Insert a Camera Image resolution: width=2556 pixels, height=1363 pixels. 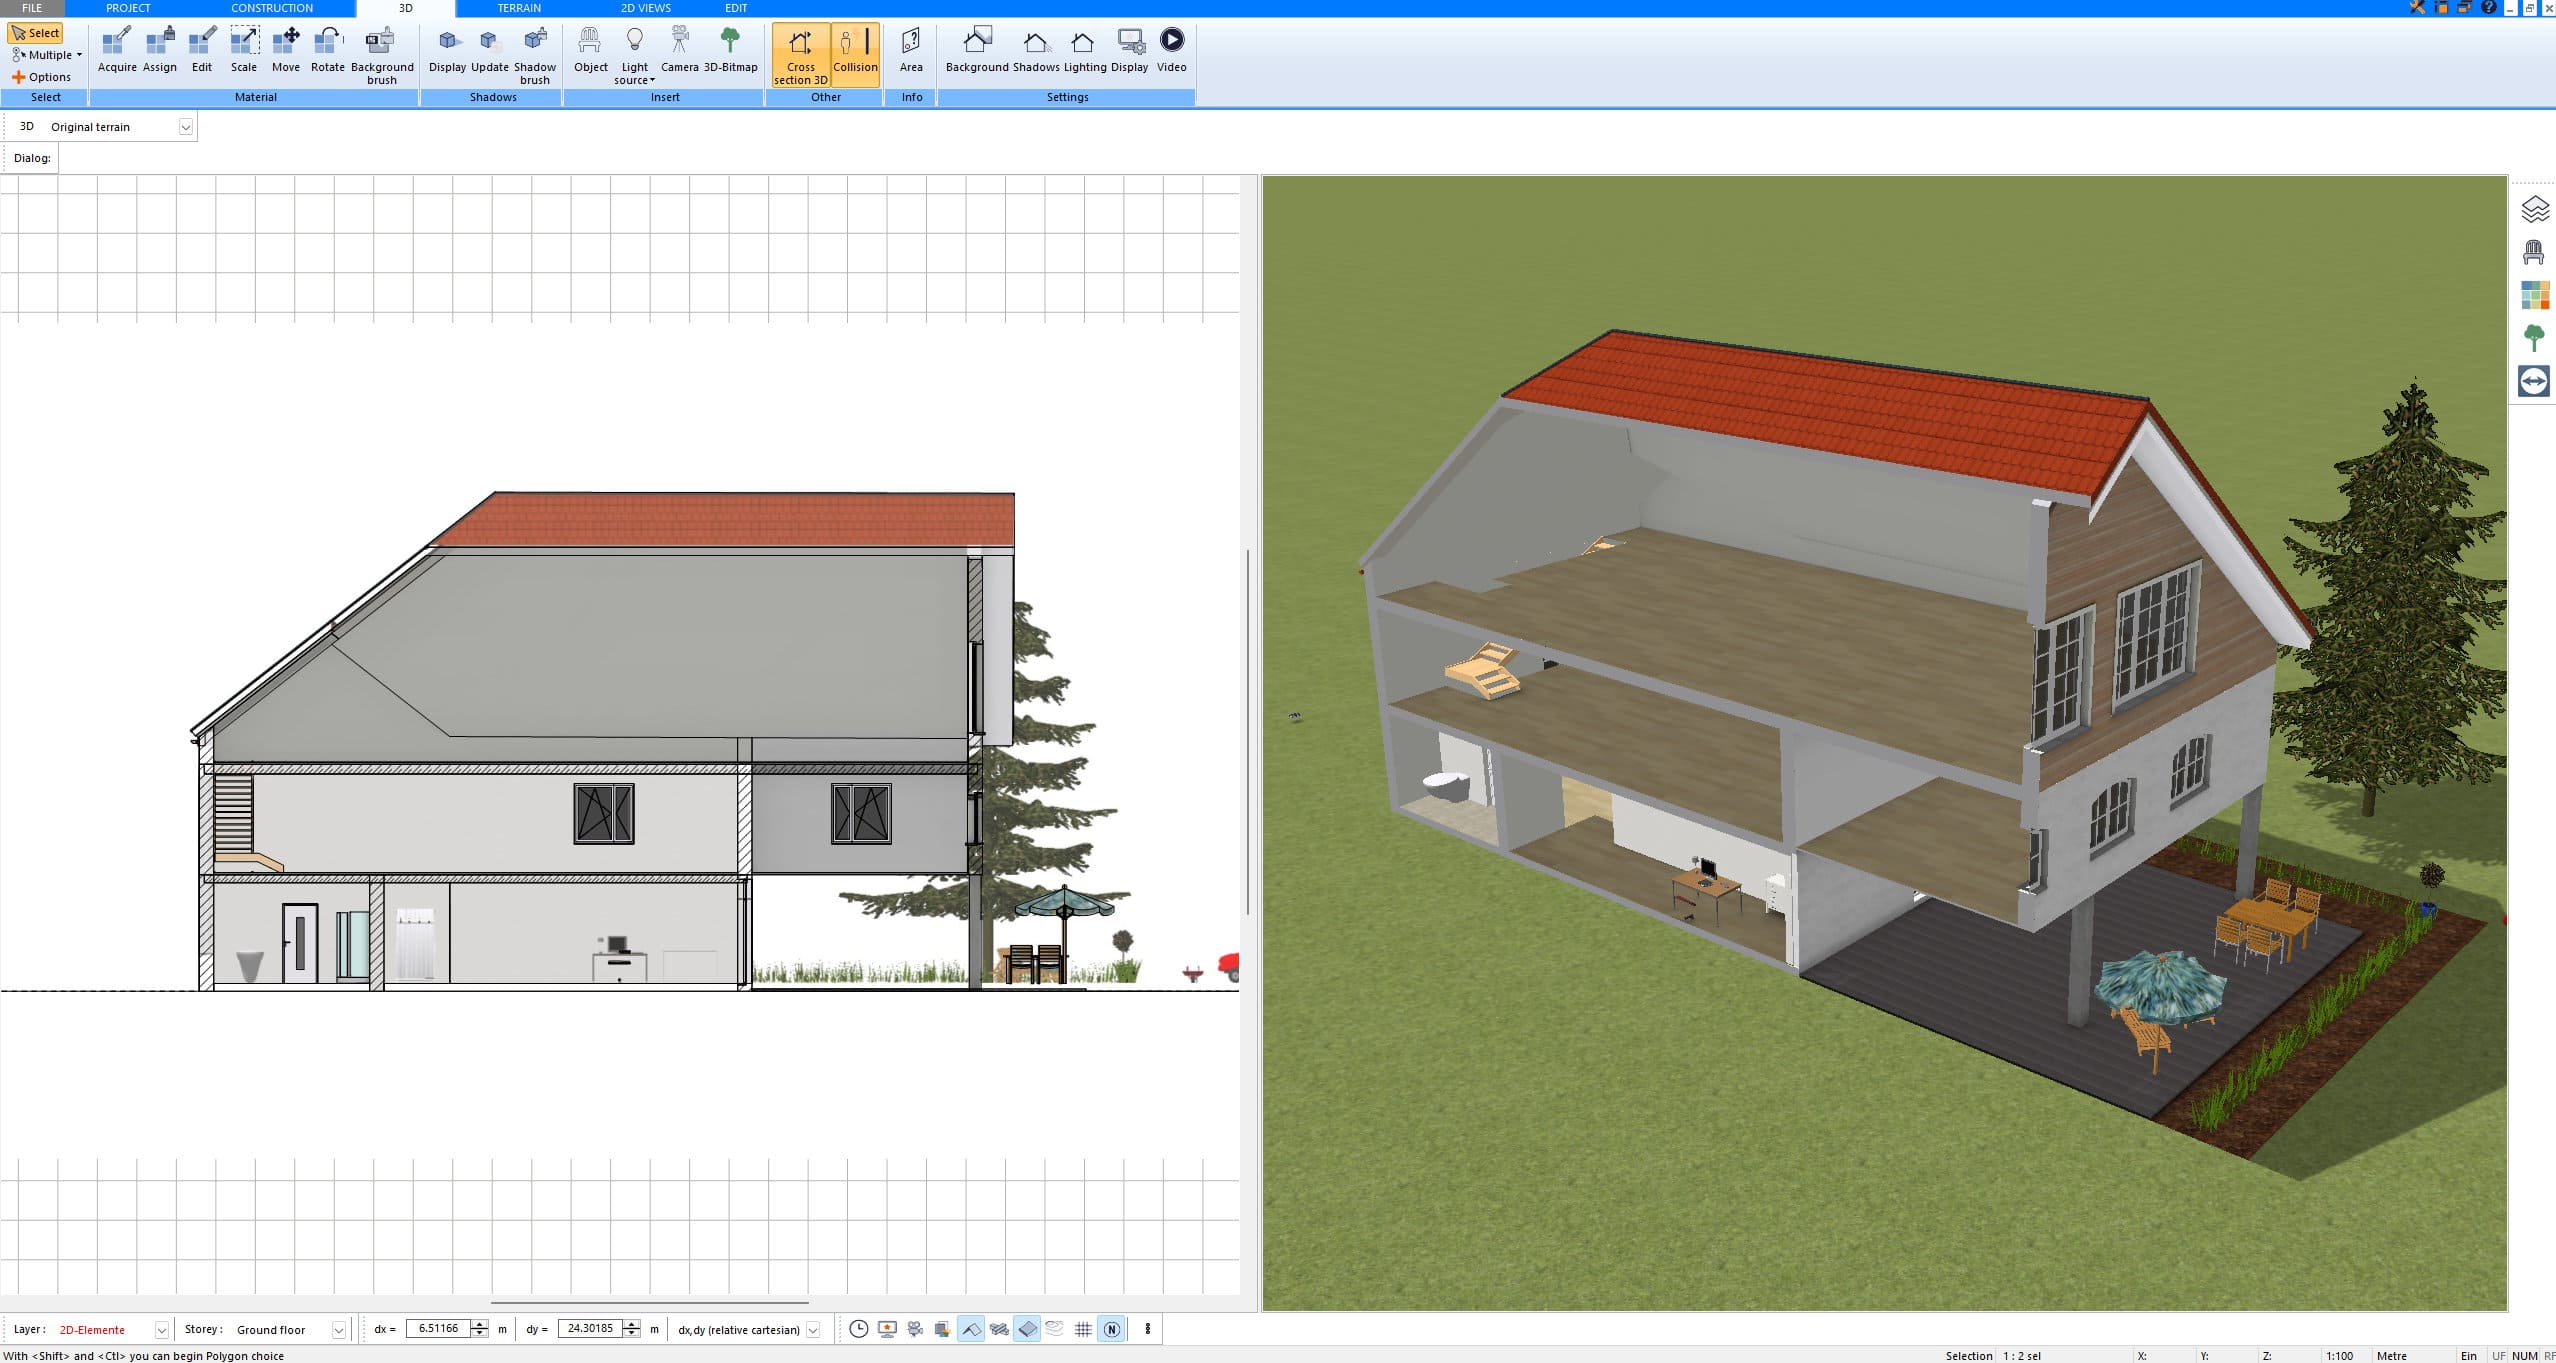pyautogui.click(x=680, y=50)
